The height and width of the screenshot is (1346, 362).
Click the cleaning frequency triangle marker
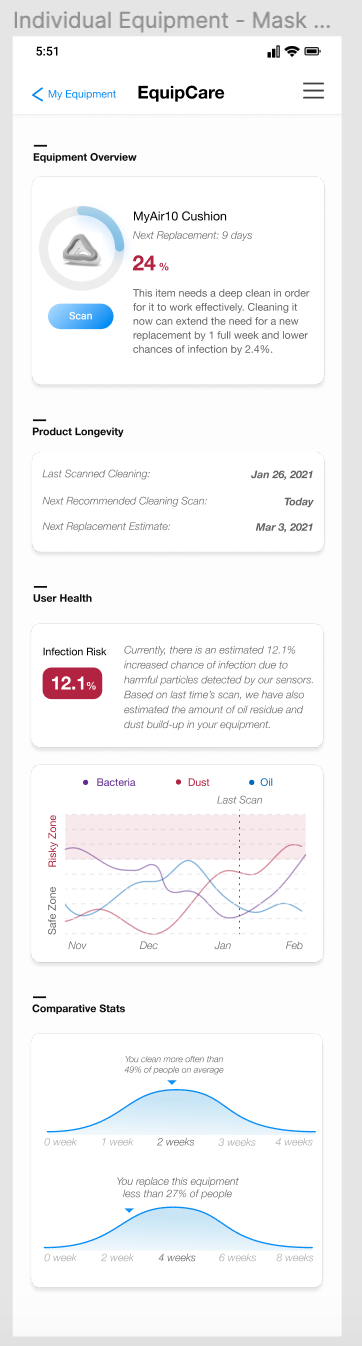(x=172, y=1082)
